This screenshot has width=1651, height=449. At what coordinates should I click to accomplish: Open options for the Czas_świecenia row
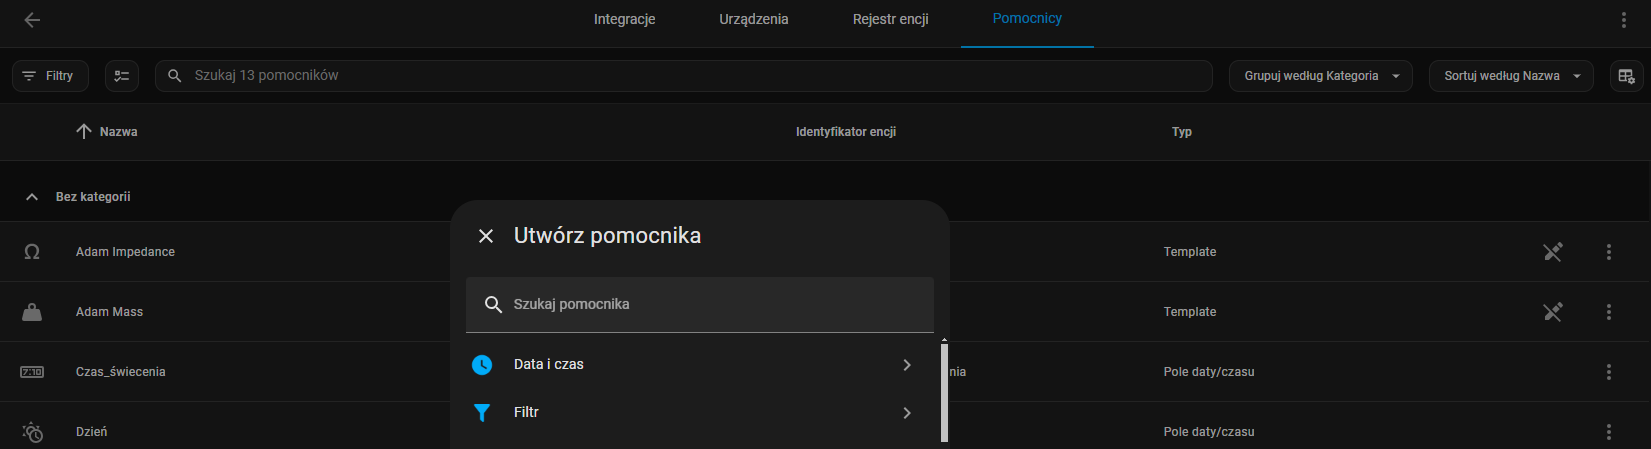[1609, 372]
